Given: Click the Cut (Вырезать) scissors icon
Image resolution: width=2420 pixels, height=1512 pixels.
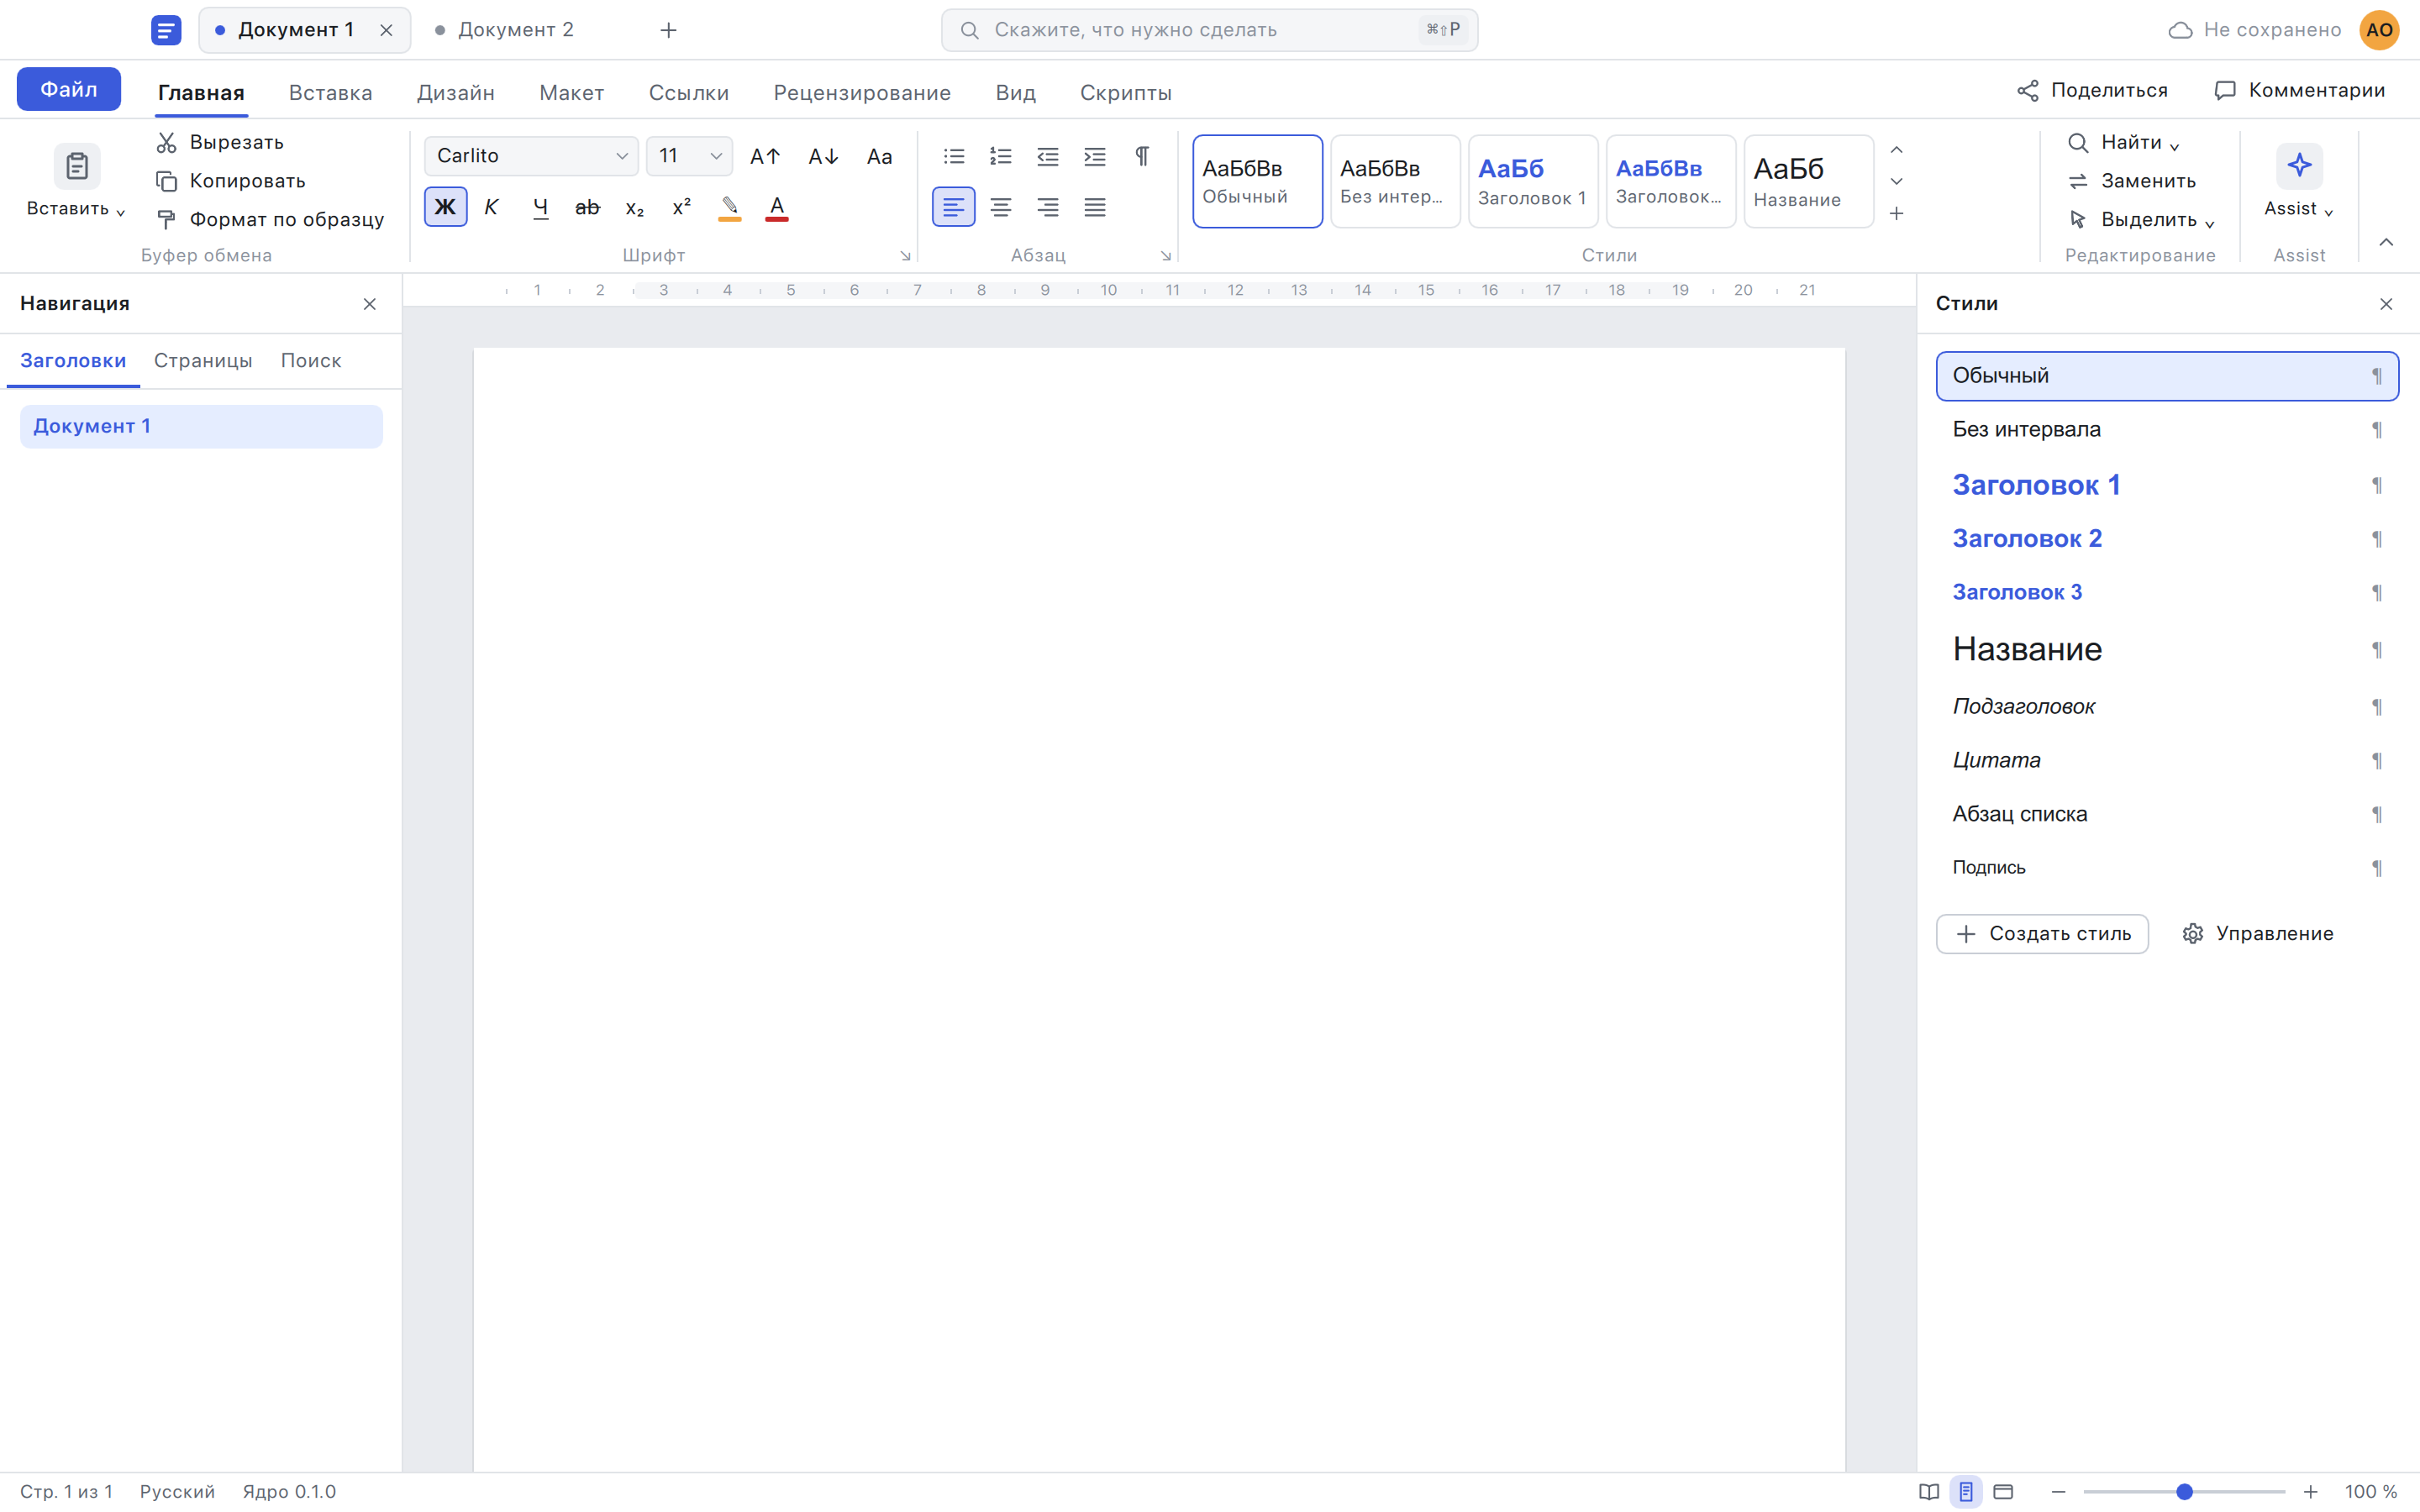Looking at the screenshot, I should 167,142.
